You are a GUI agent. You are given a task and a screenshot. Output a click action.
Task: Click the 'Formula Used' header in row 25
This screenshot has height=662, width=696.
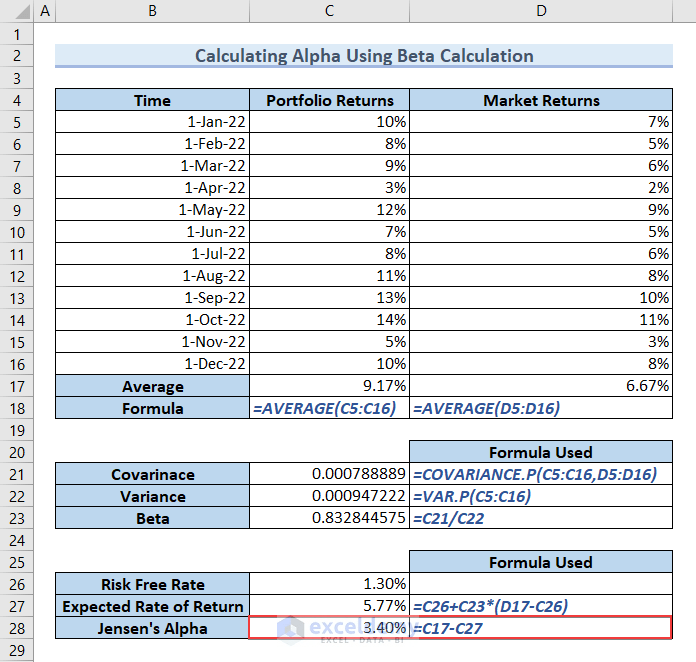[x=541, y=562]
